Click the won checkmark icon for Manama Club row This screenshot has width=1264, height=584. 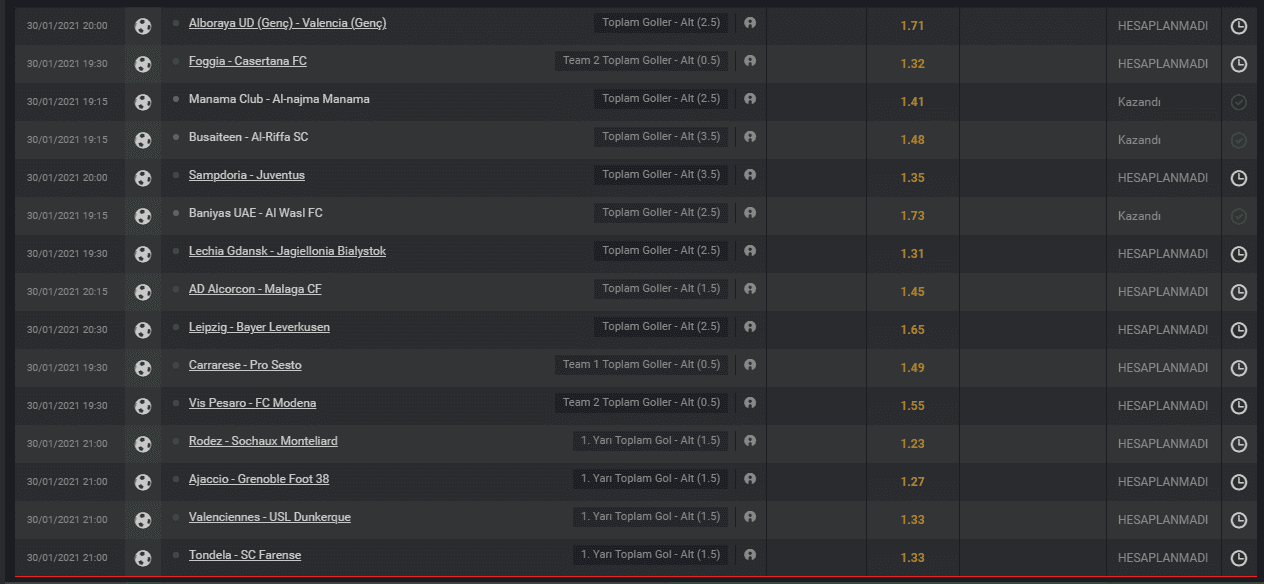point(1239,102)
